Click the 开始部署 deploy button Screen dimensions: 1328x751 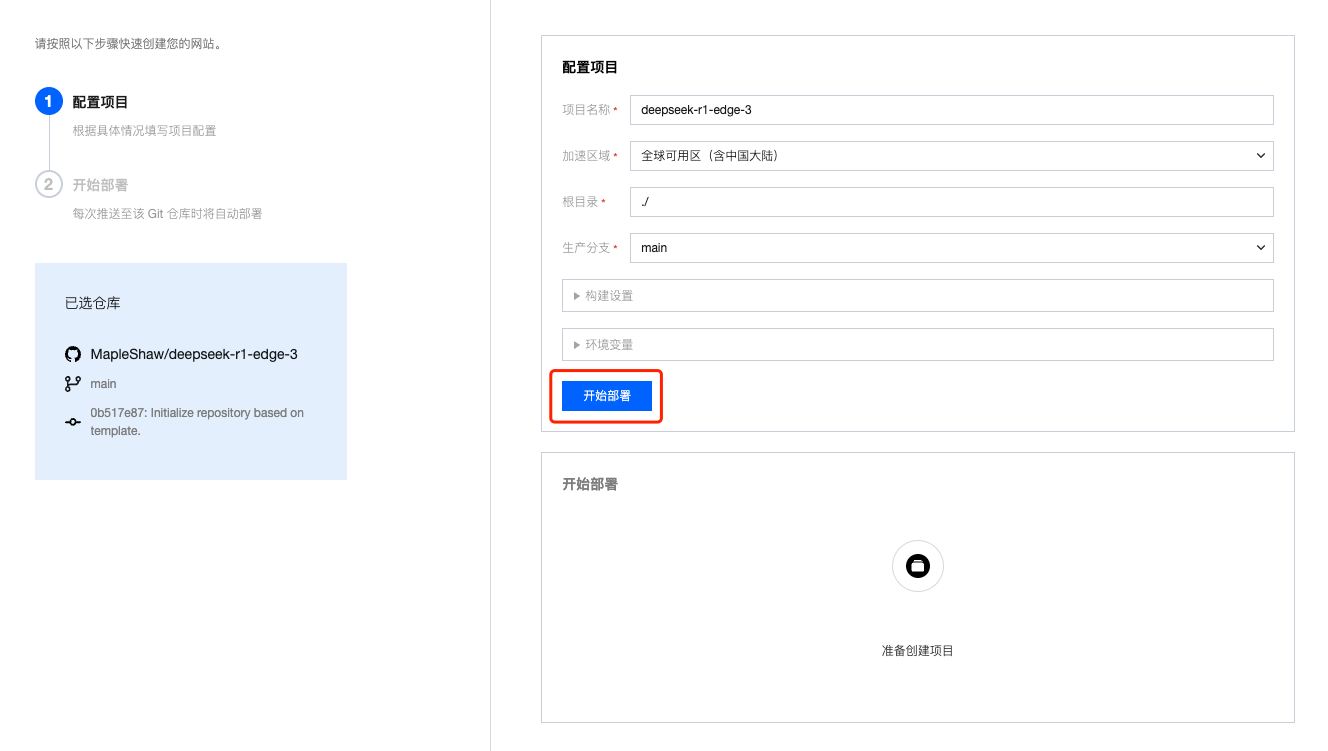(605, 395)
